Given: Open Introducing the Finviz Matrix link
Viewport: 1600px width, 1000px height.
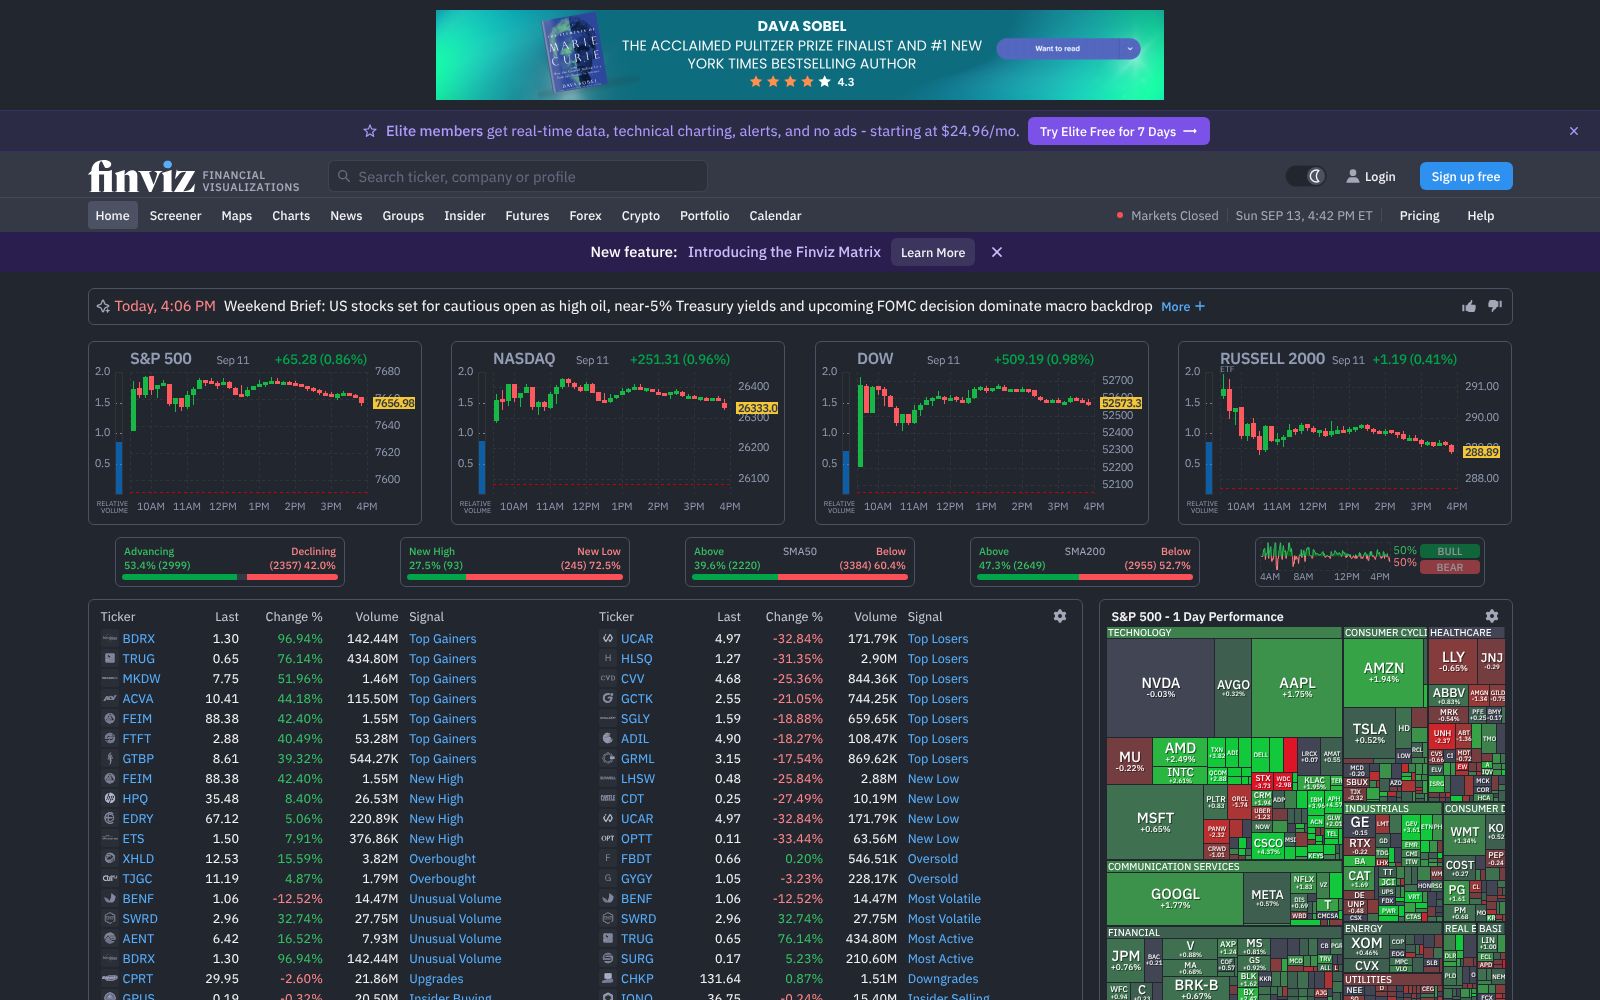Looking at the screenshot, I should pyautogui.click(x=784, y=252).
